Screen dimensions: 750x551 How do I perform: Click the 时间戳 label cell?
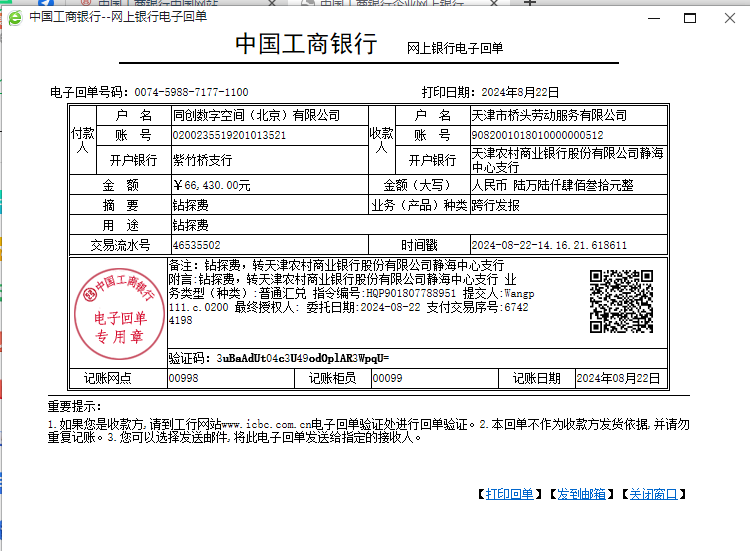pyautogui.click(x=419, y=245)
